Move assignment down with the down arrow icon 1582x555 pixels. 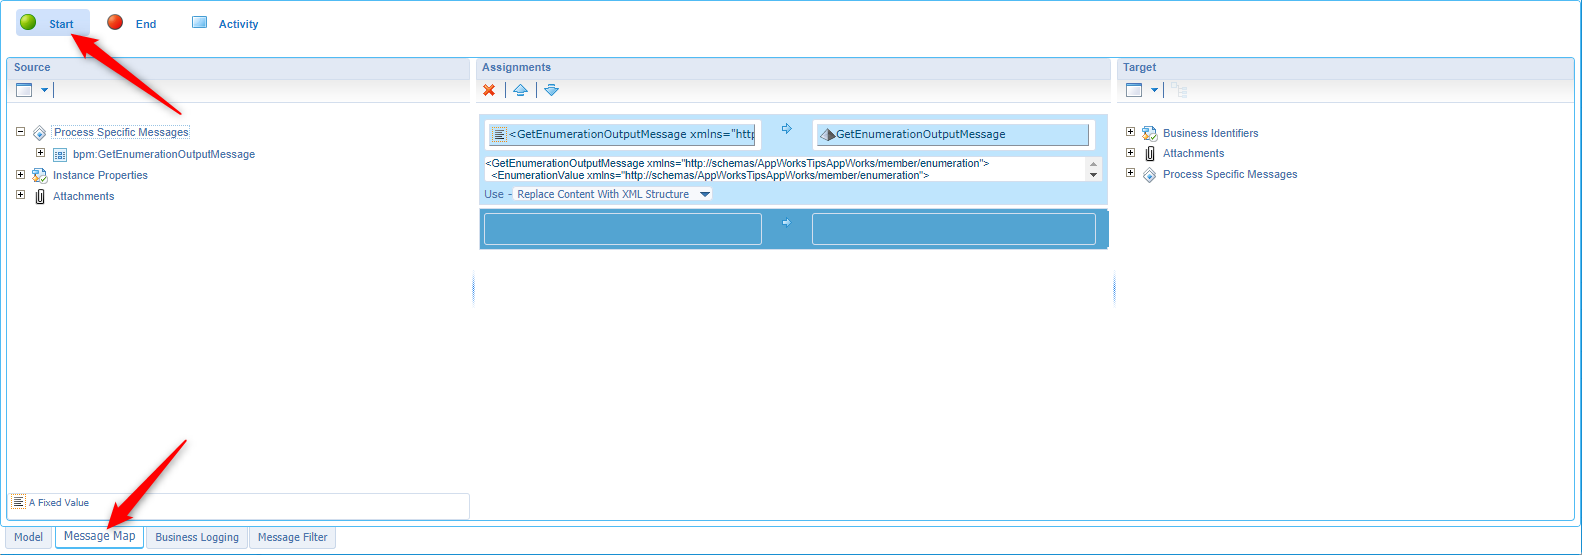(551, 90)
